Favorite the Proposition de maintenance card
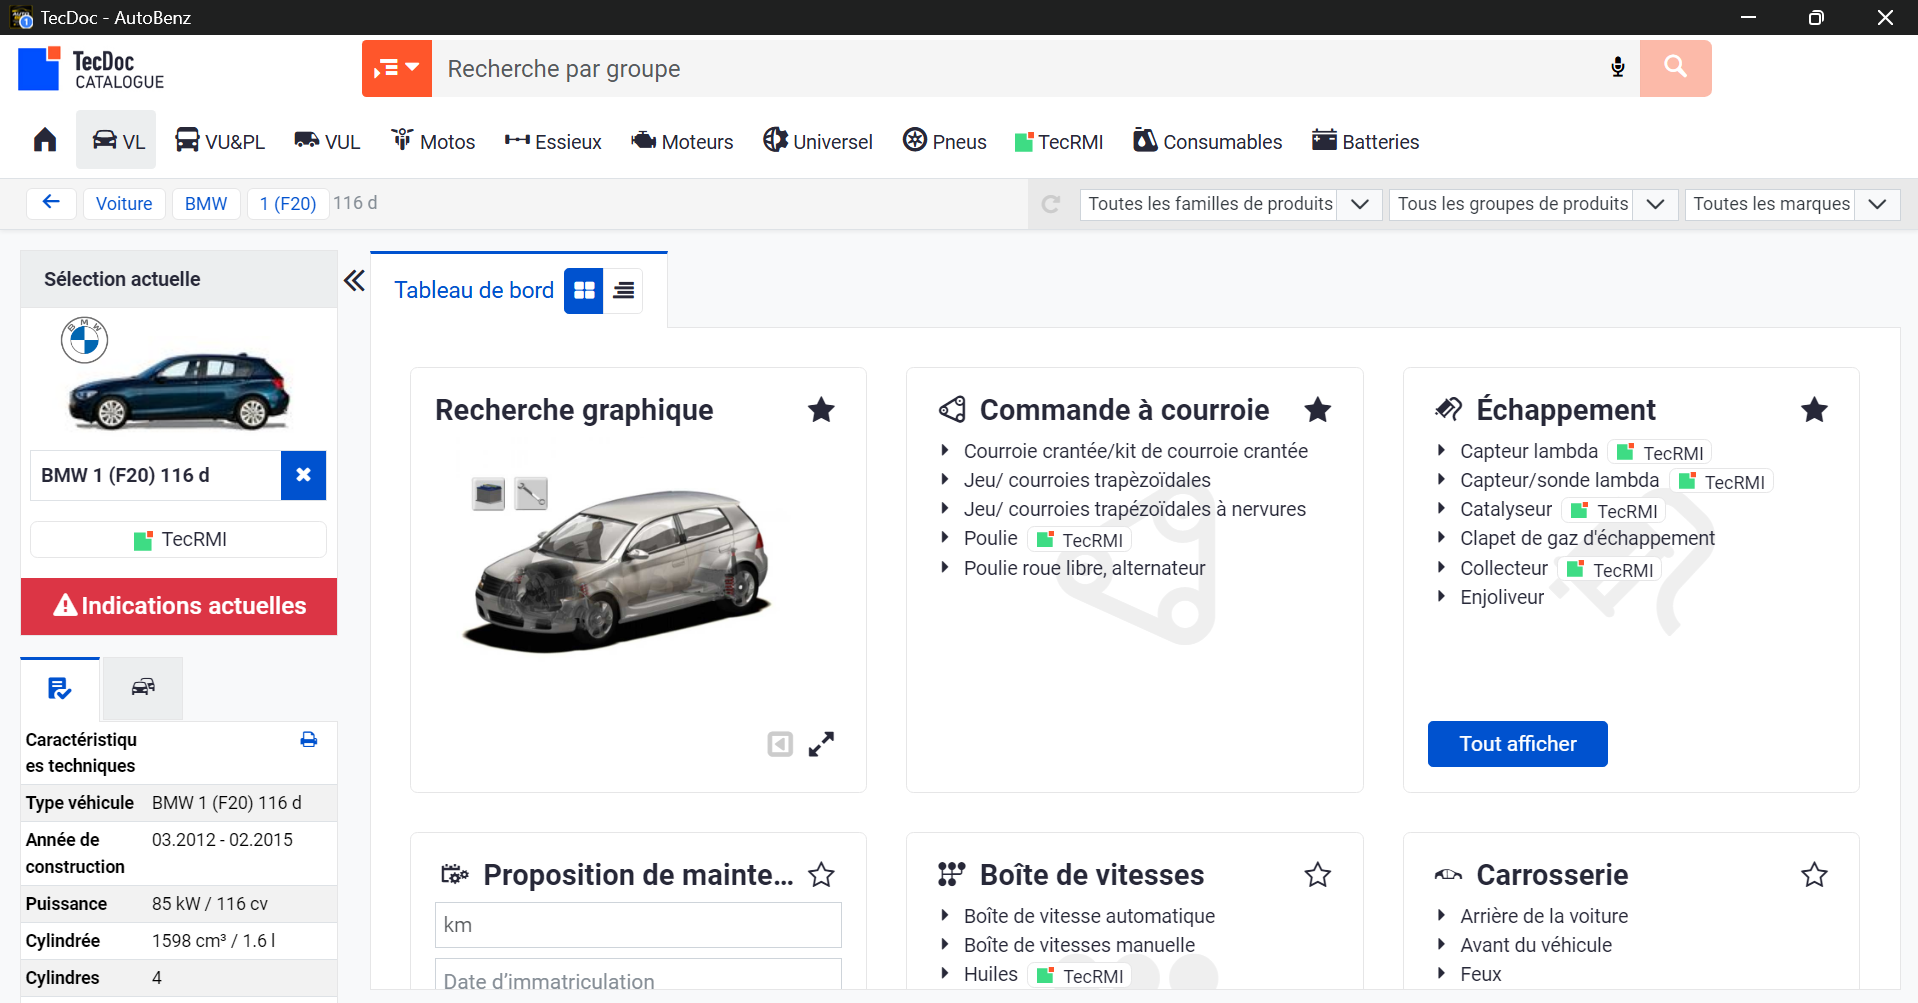This screenshot has width=1918, height=1003. (x=821, y=875)
